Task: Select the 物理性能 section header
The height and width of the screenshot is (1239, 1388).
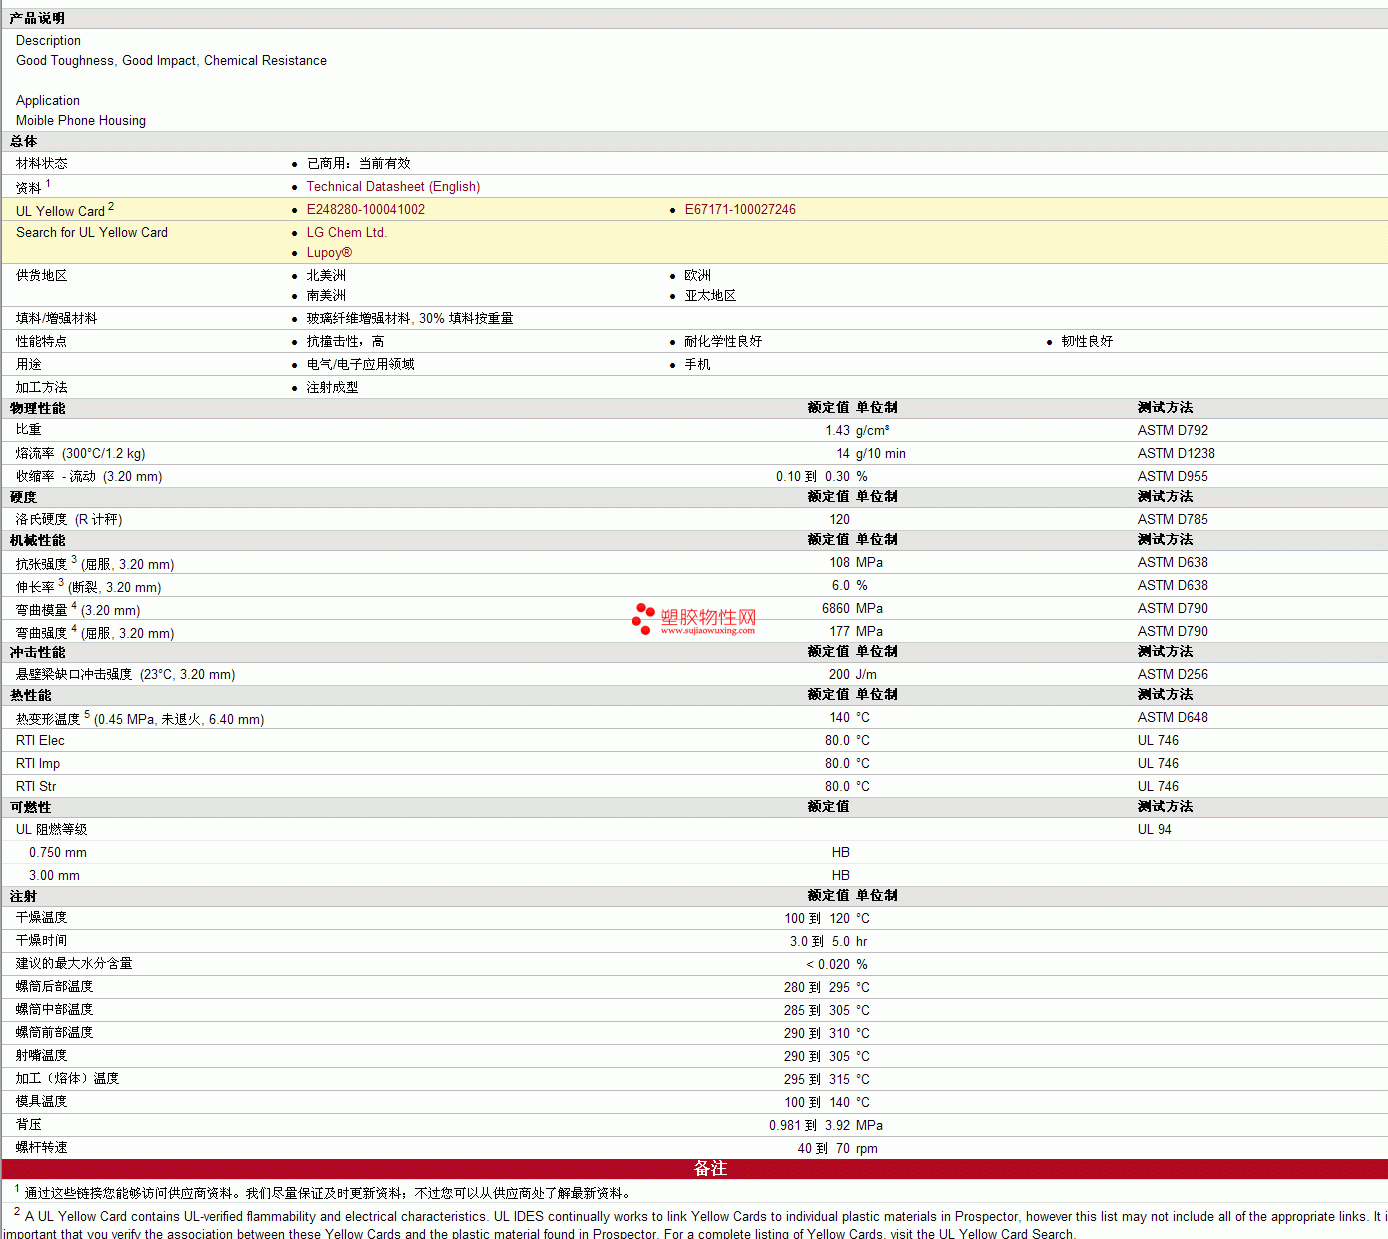Action: (x=37, y=409)
